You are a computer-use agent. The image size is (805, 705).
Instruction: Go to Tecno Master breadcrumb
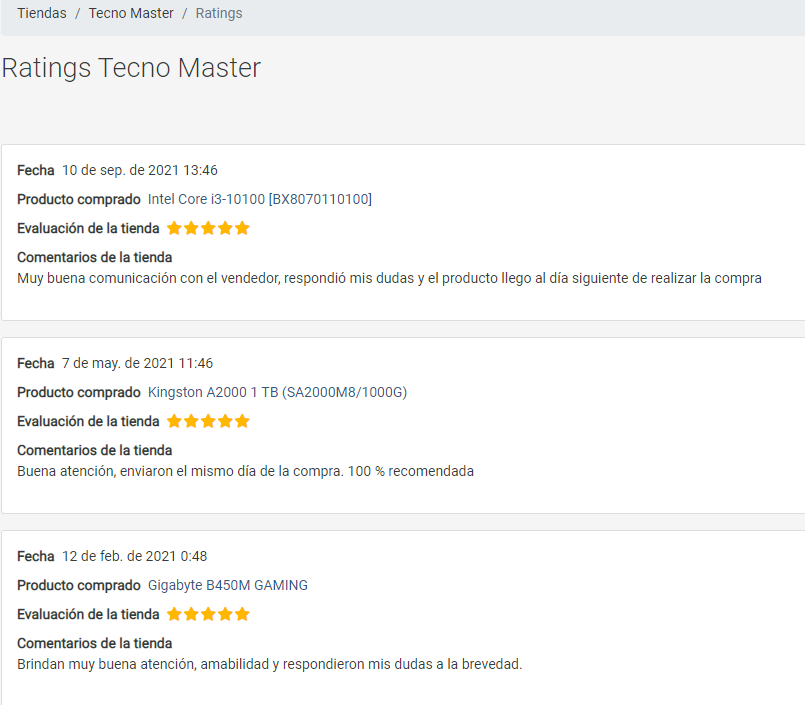[131, 13]
